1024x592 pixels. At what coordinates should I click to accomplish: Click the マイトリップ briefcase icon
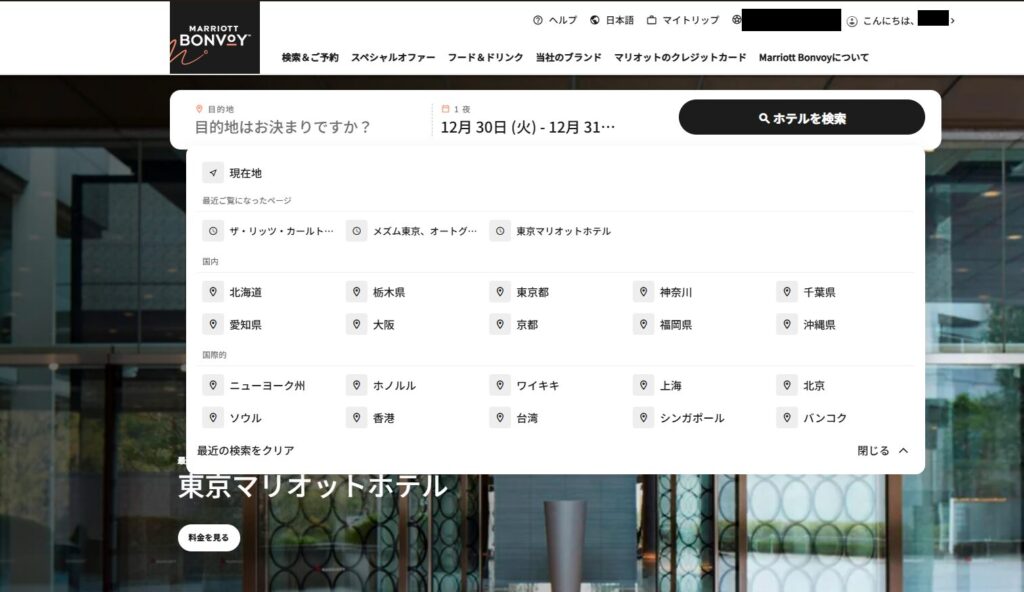(x=650, y=19)
